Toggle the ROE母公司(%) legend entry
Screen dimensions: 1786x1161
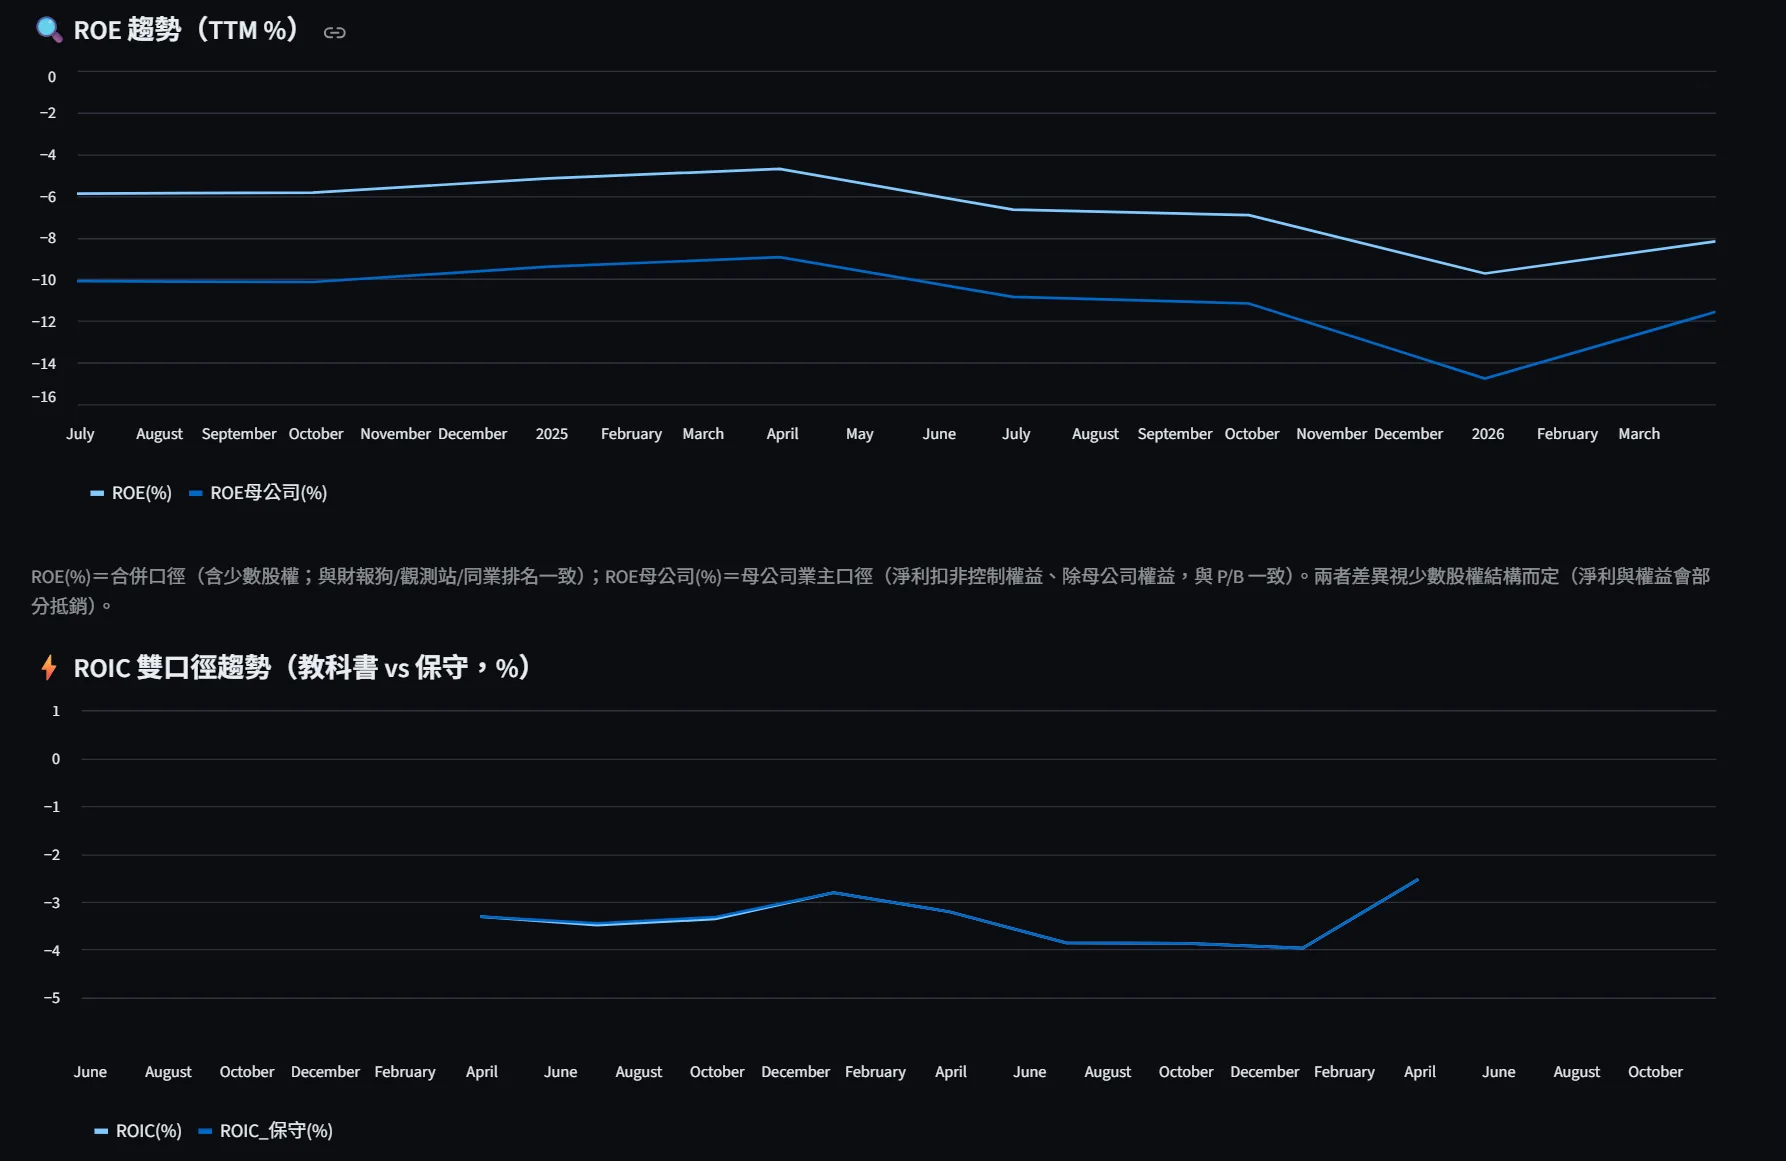[x=258, y=493]
